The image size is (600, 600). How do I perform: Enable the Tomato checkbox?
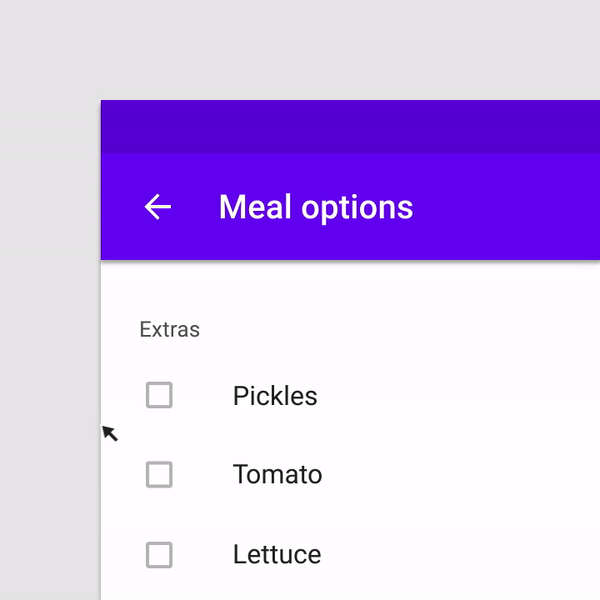click(159, 474)
